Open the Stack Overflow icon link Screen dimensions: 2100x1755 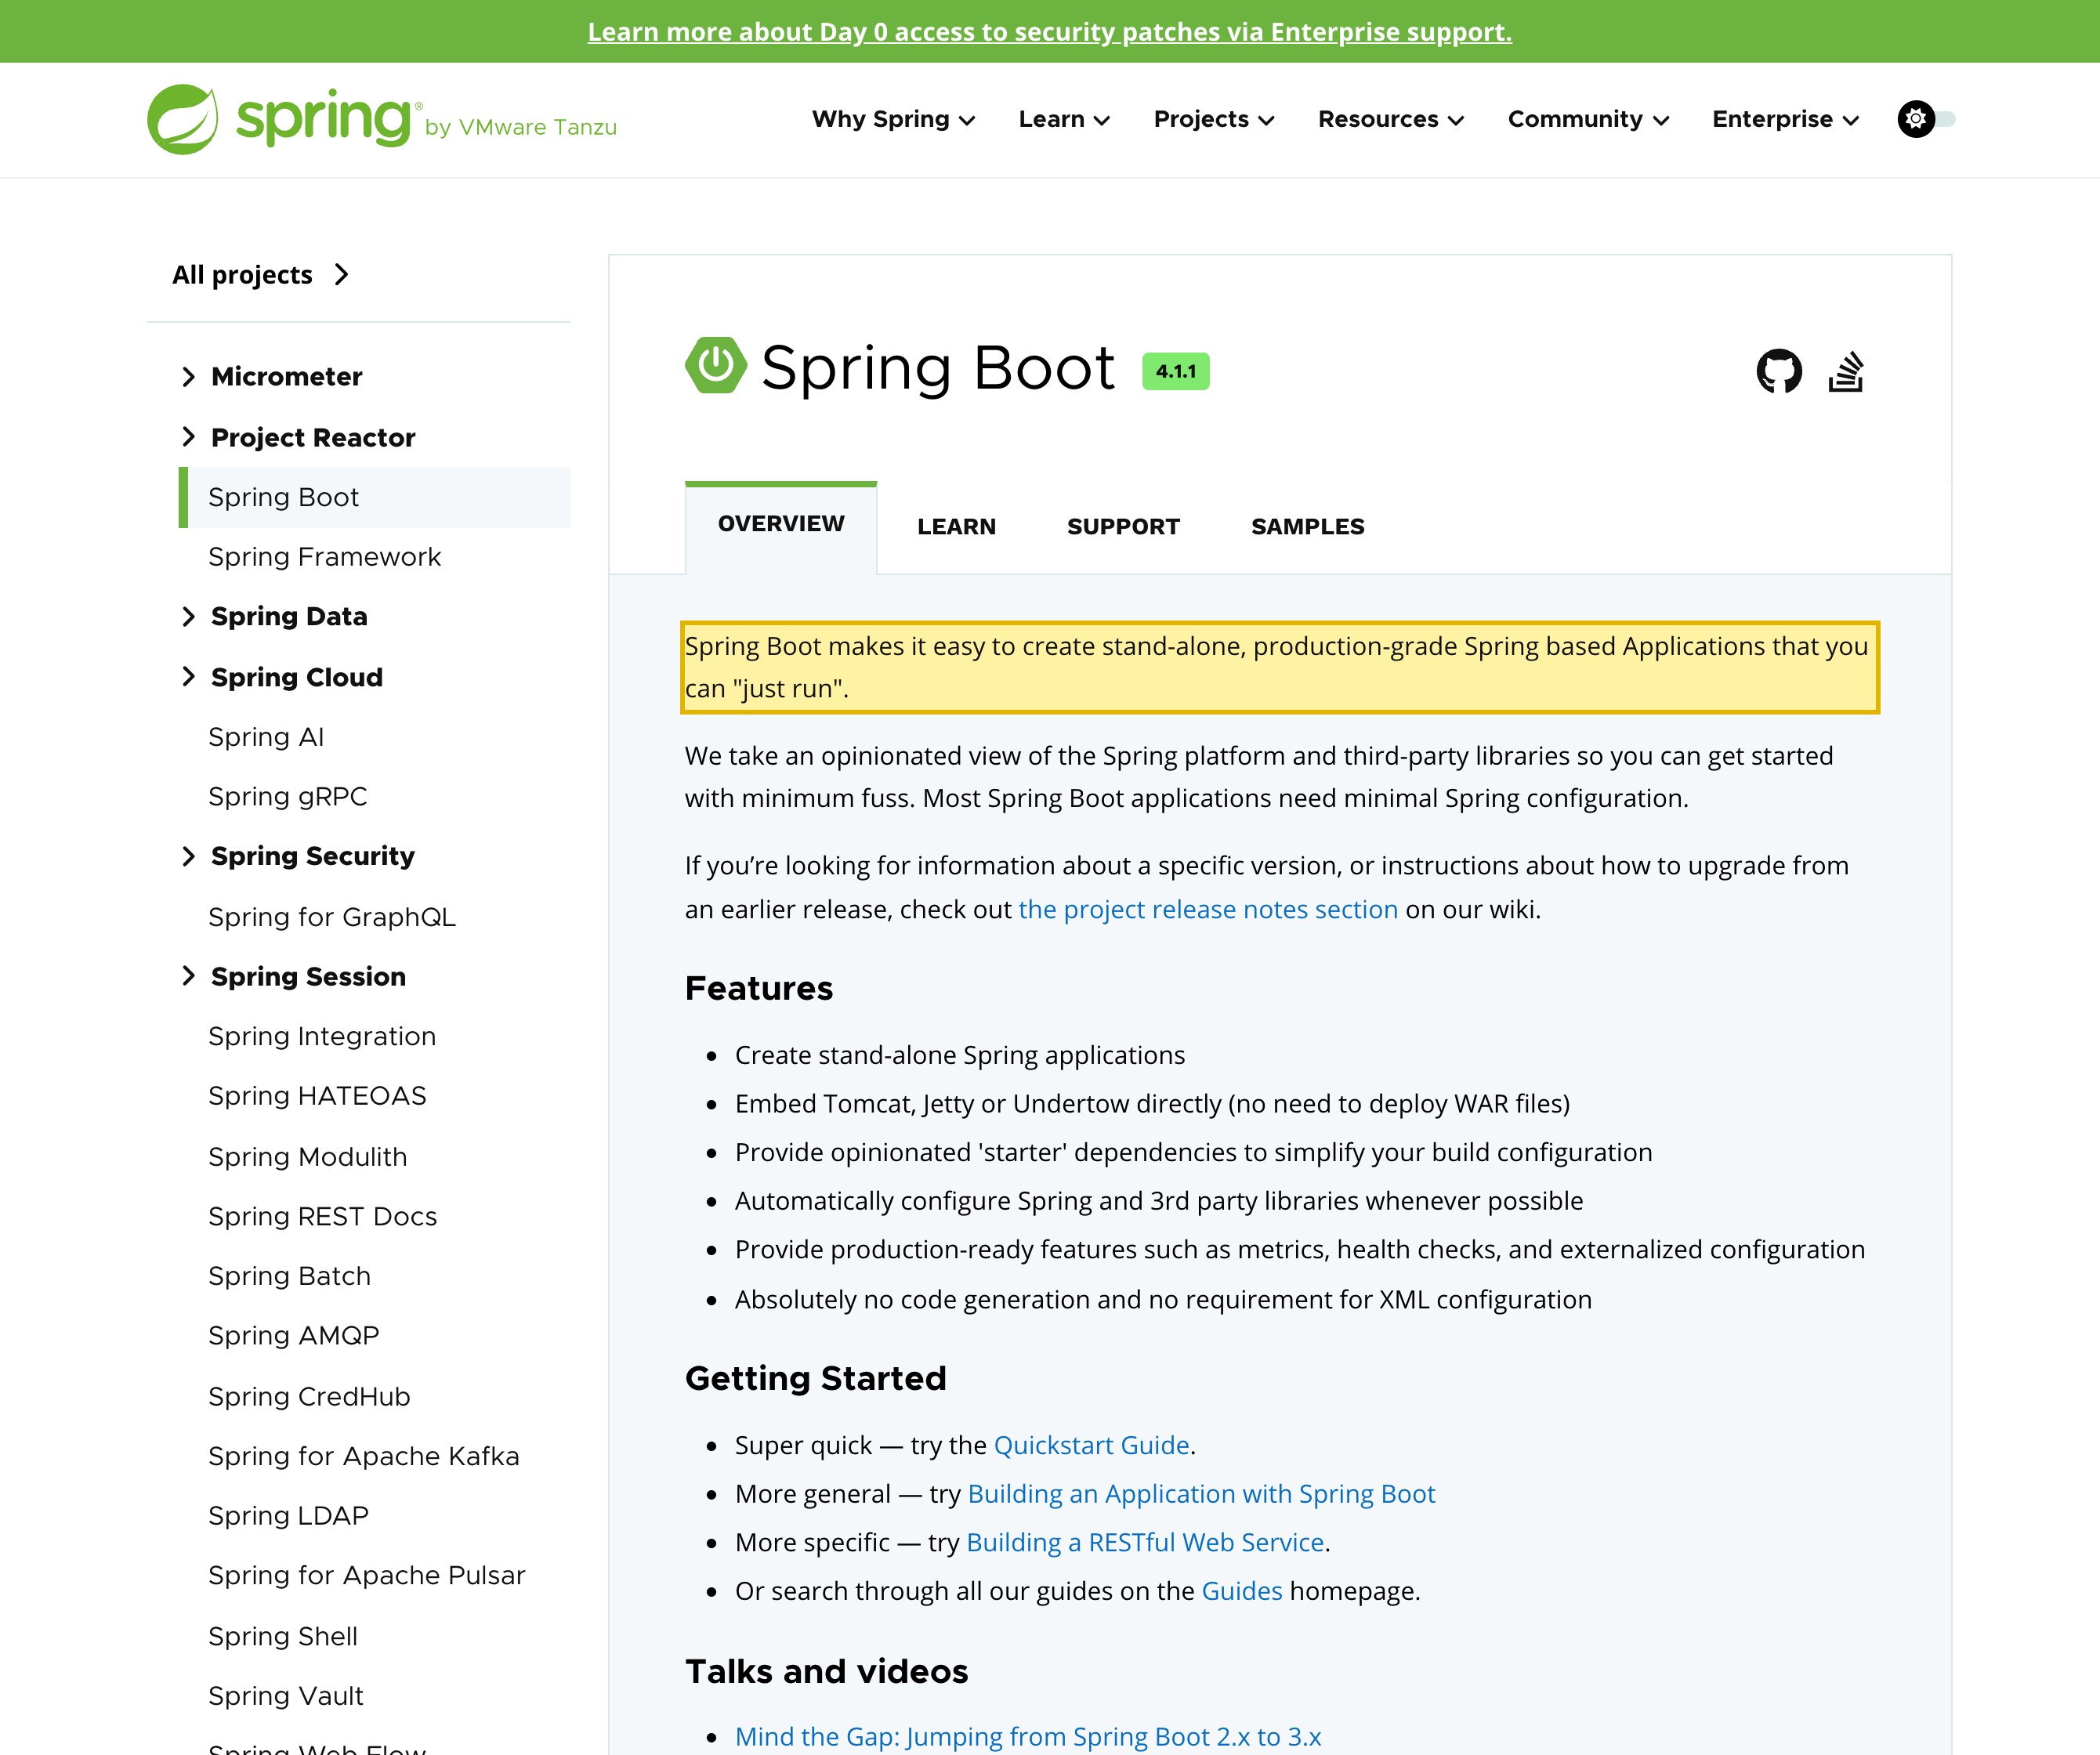tap(1846, 371)
